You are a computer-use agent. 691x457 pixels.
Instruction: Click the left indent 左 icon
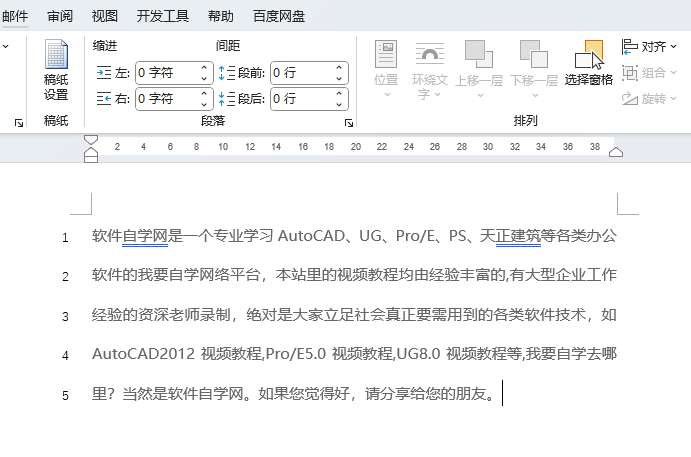click(x=104, y=72)
